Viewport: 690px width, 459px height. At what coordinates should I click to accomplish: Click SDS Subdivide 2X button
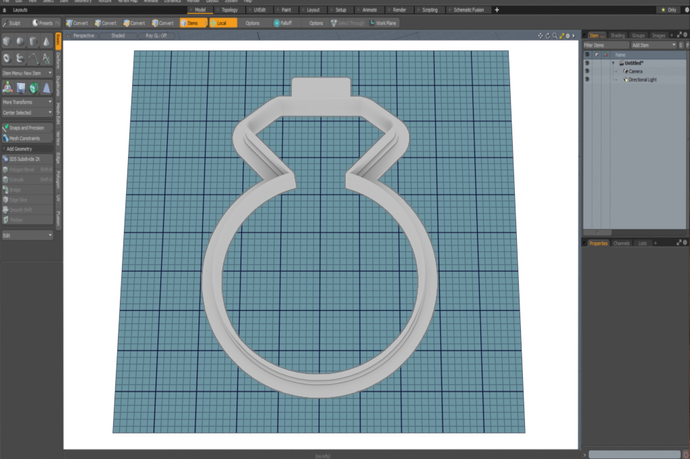27,159
